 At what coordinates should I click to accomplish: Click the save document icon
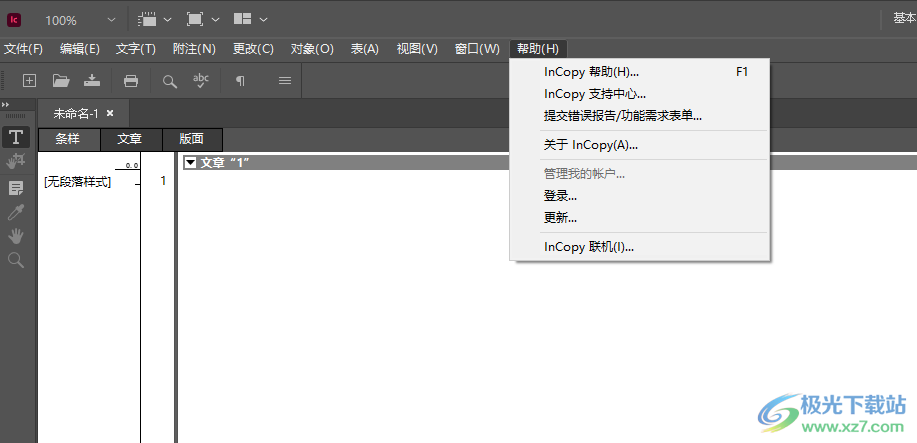[92, 81]
